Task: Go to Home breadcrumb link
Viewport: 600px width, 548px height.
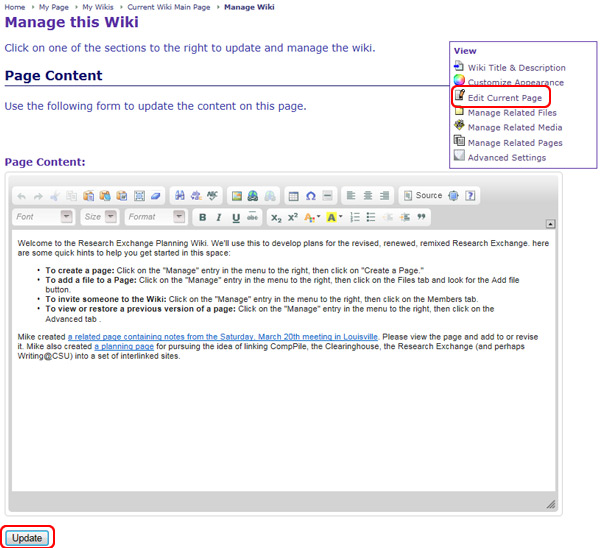Action: click(x=15, y=7)
